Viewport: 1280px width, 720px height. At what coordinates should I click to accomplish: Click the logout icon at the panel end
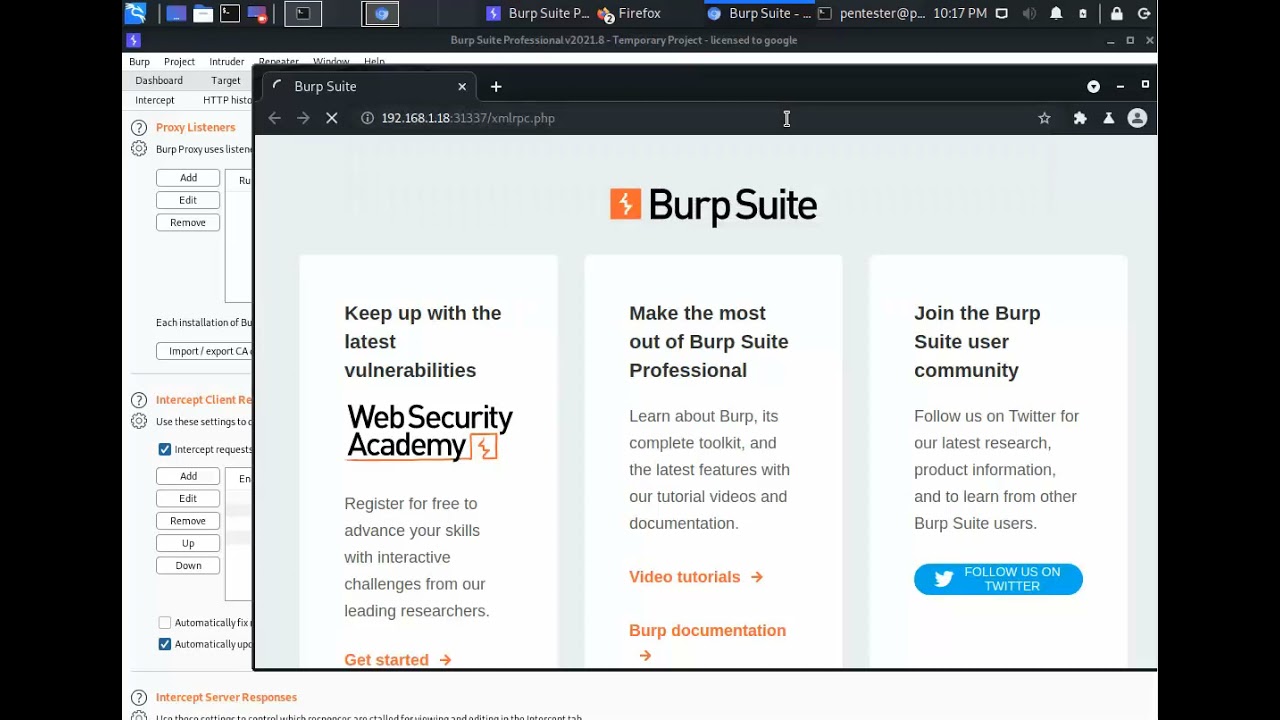coord(1144,14)
